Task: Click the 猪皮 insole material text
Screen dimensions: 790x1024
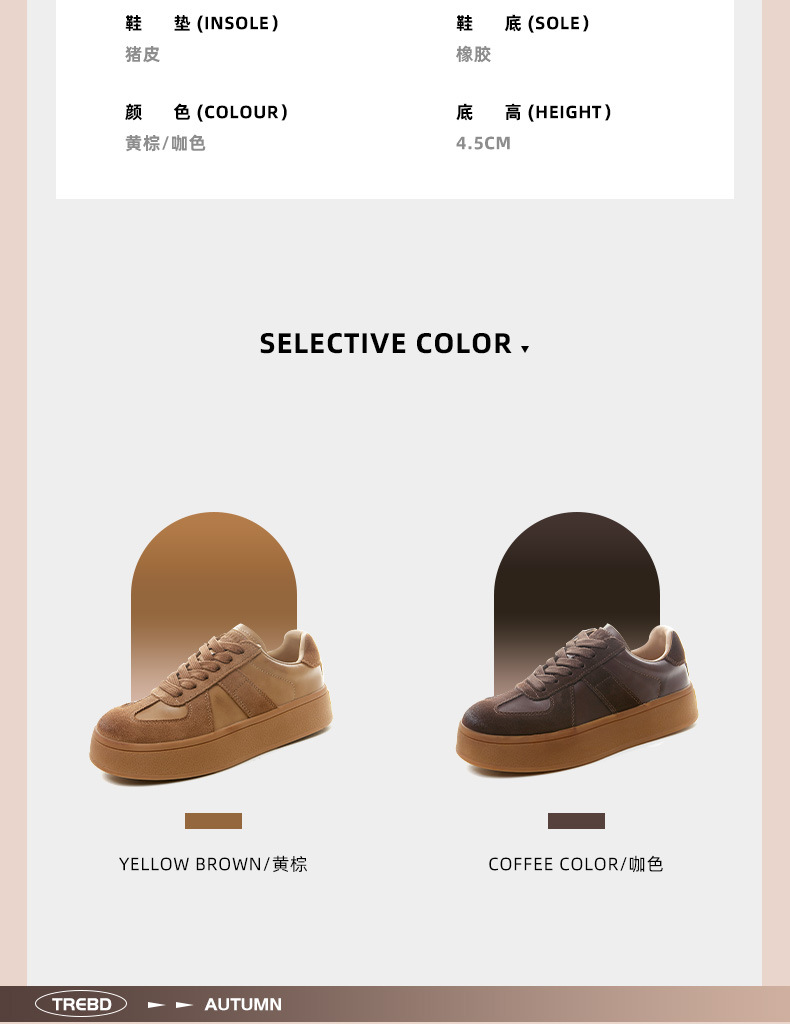Action: point(142,54)
